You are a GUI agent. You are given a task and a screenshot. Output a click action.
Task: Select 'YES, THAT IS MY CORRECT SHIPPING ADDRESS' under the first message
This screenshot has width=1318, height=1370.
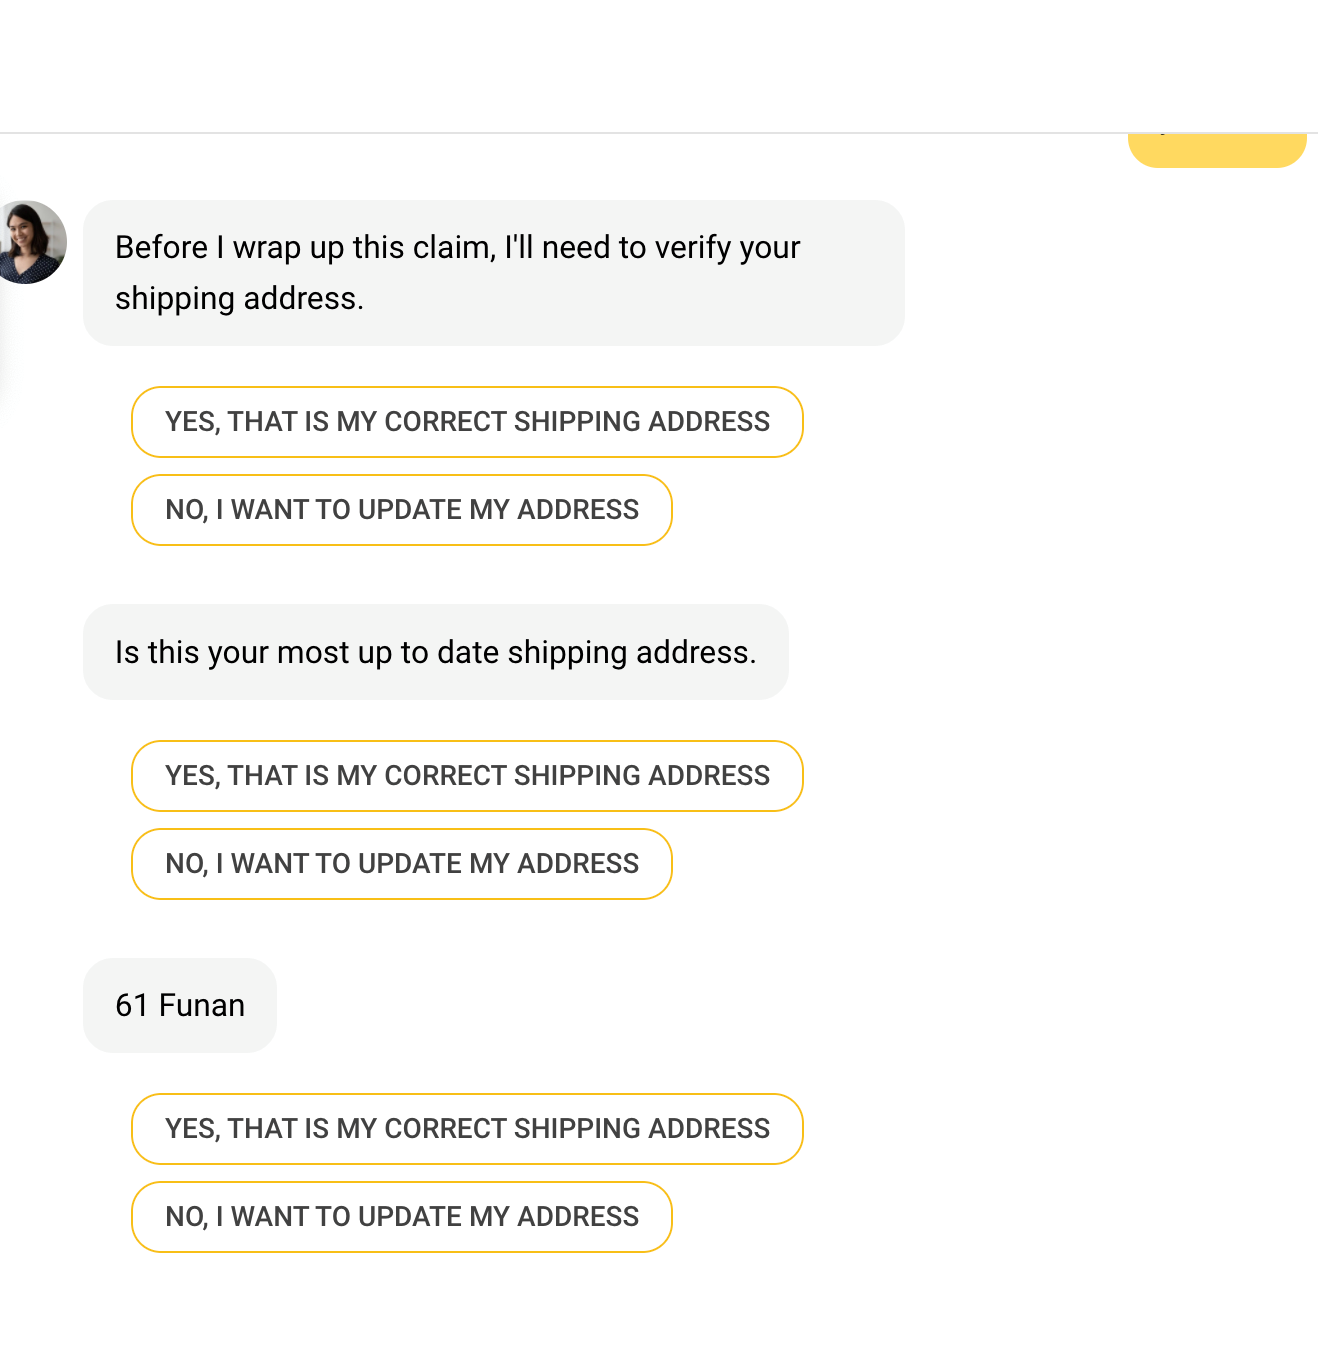click(467, 422)
